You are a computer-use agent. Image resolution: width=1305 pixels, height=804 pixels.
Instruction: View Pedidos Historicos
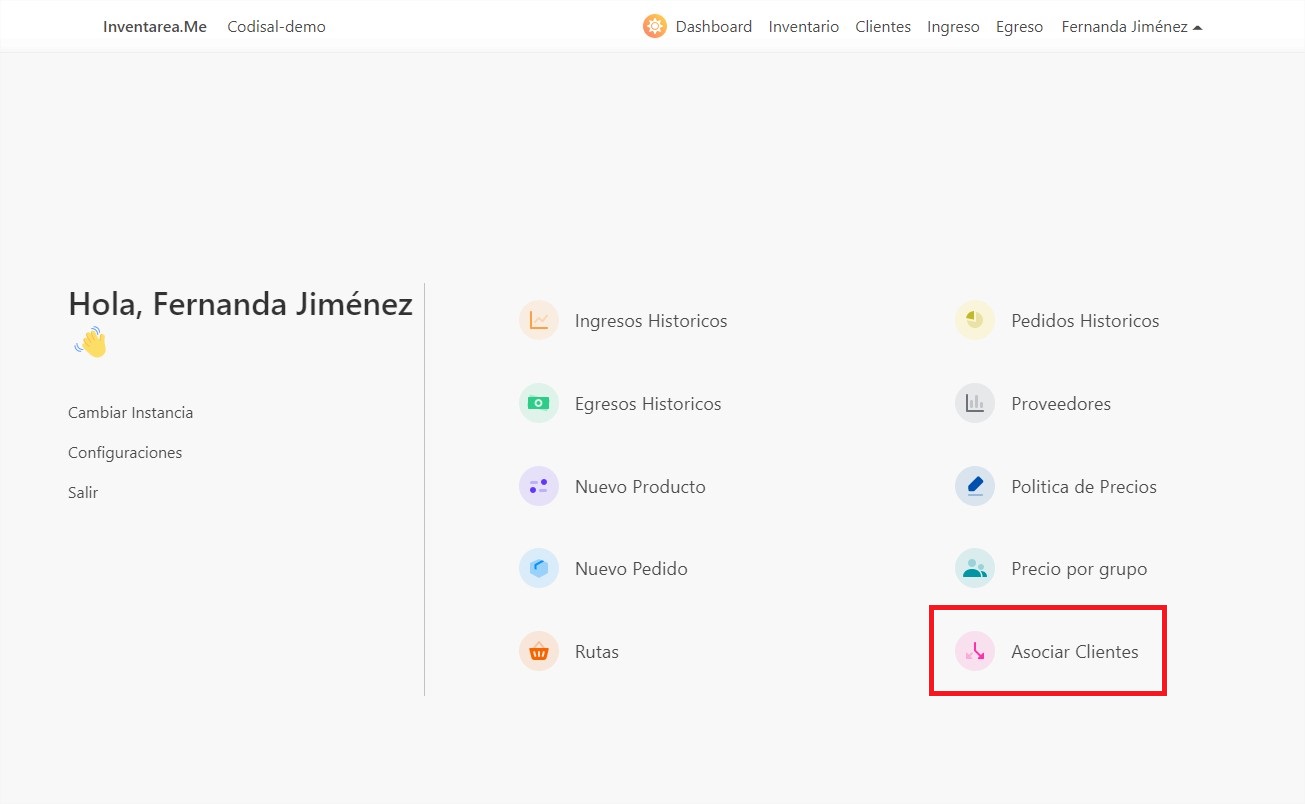(x=1085, y=320)
